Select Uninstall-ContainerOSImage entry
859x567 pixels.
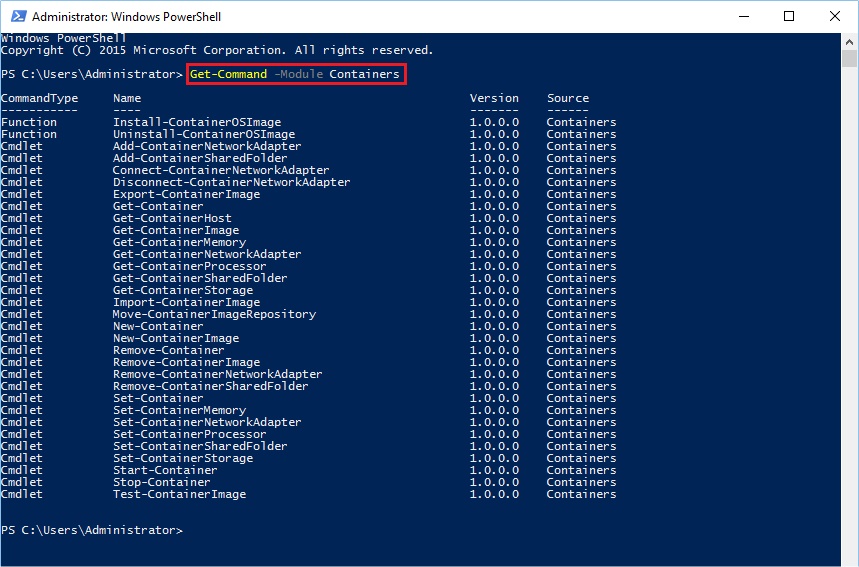[x=204, y=134]
